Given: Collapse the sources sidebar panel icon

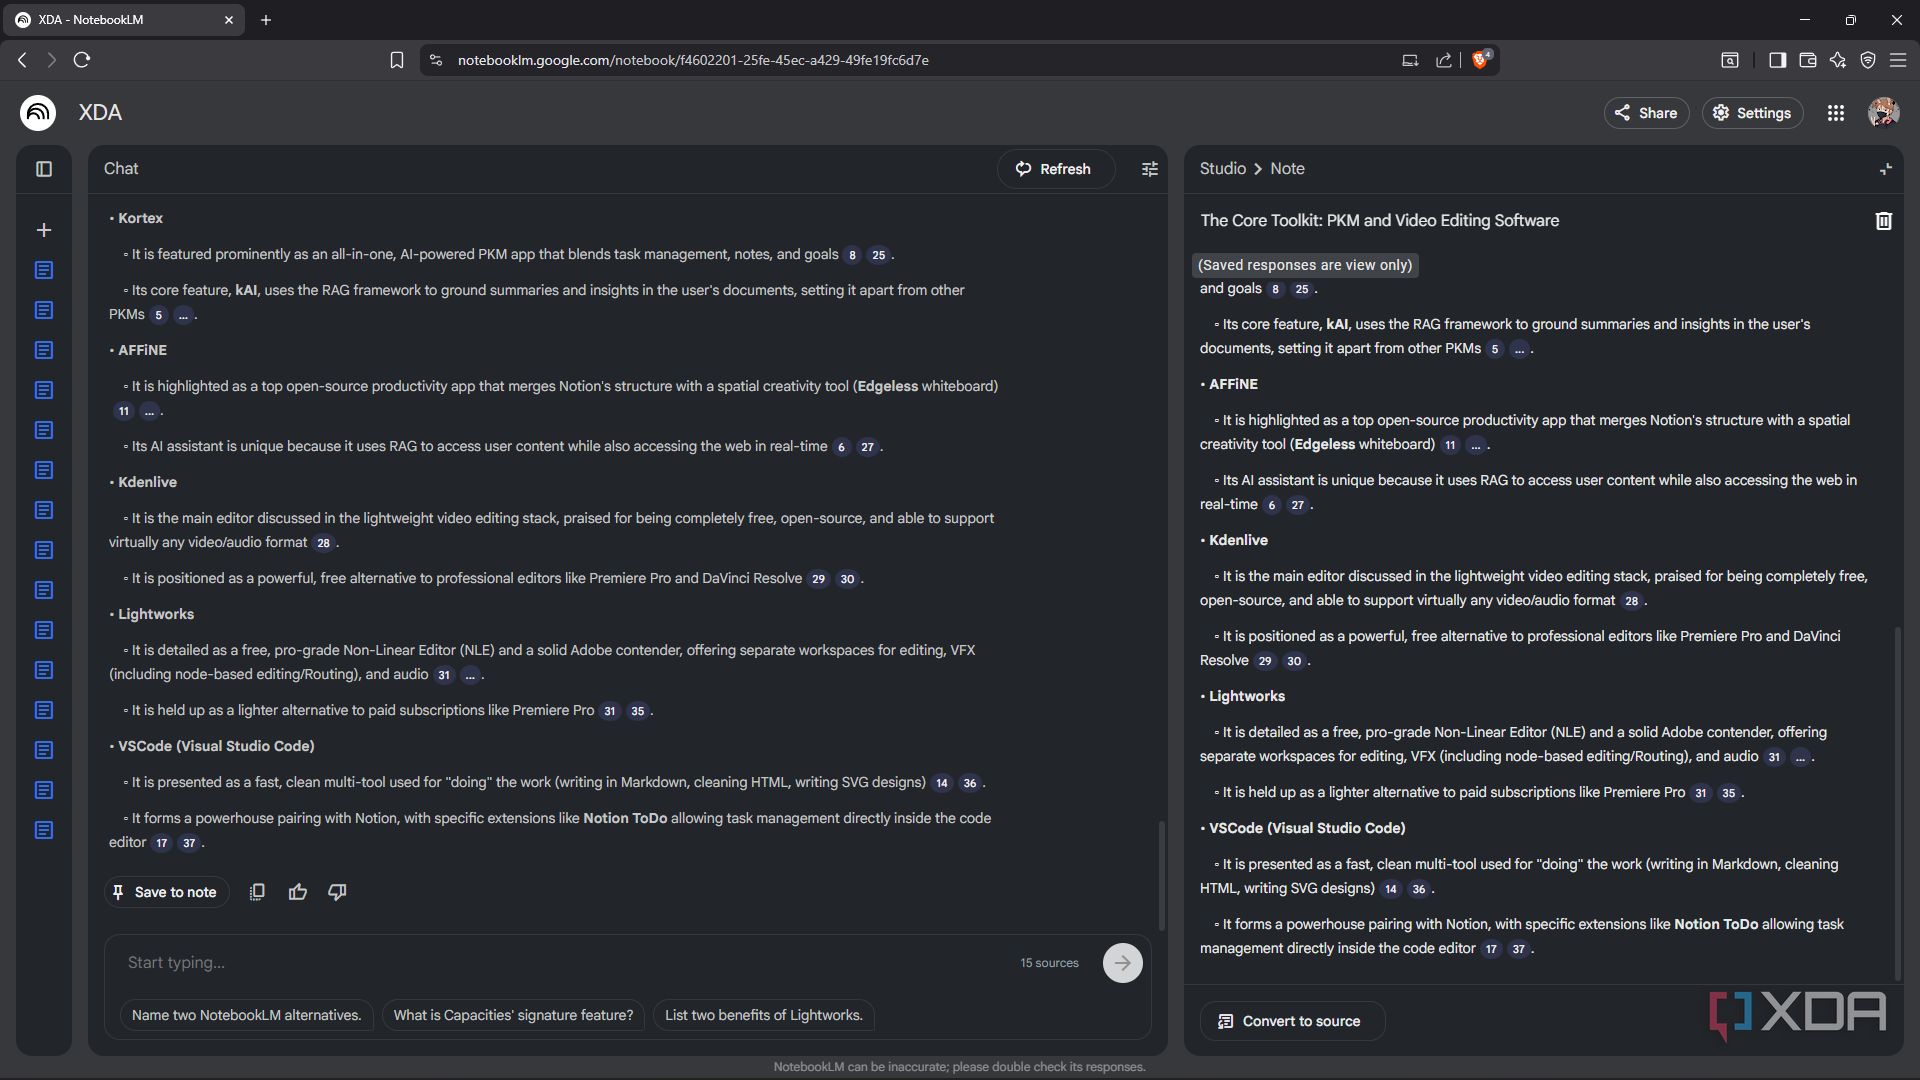Looking at the screenshot, I should (44, 169).
